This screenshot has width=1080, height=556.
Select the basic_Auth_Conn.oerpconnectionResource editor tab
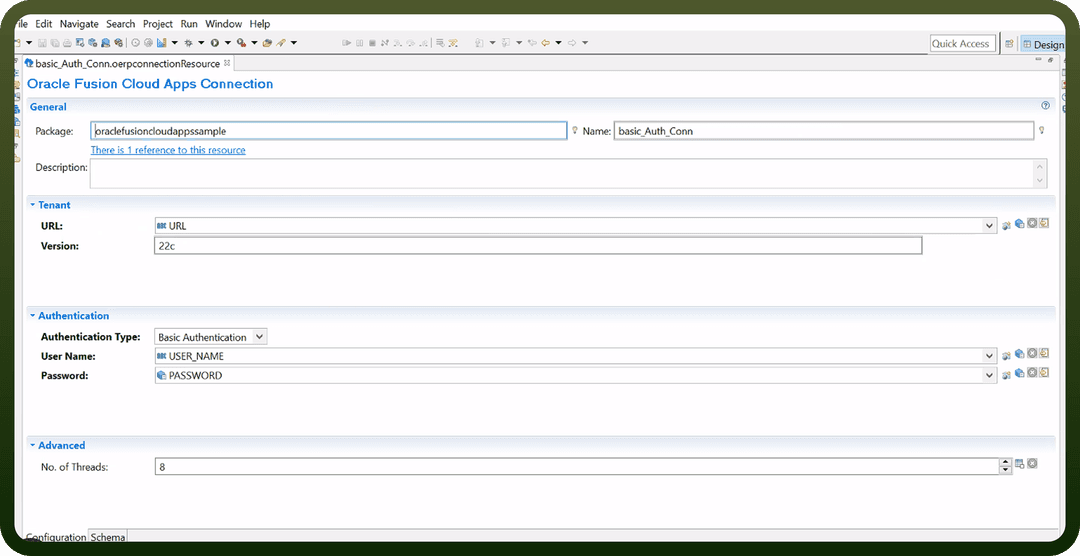pyautogui.click(x=127, y=63)
